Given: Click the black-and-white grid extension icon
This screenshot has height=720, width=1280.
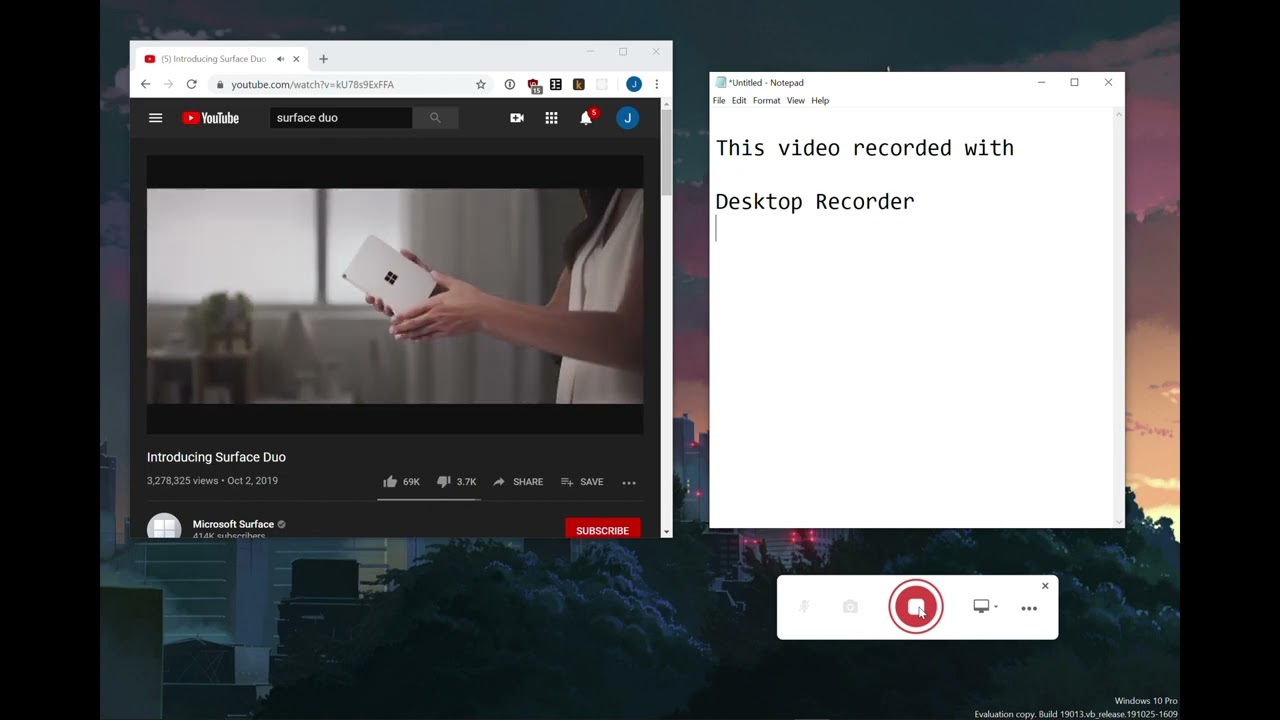Looking at the screenshot, I should click(556, 85).
